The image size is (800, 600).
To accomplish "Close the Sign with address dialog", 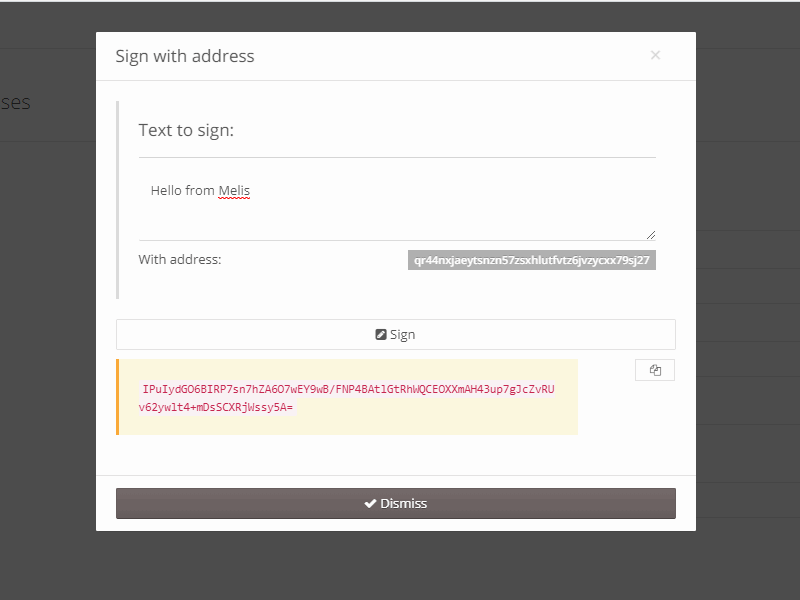I will tap(656, 55).
